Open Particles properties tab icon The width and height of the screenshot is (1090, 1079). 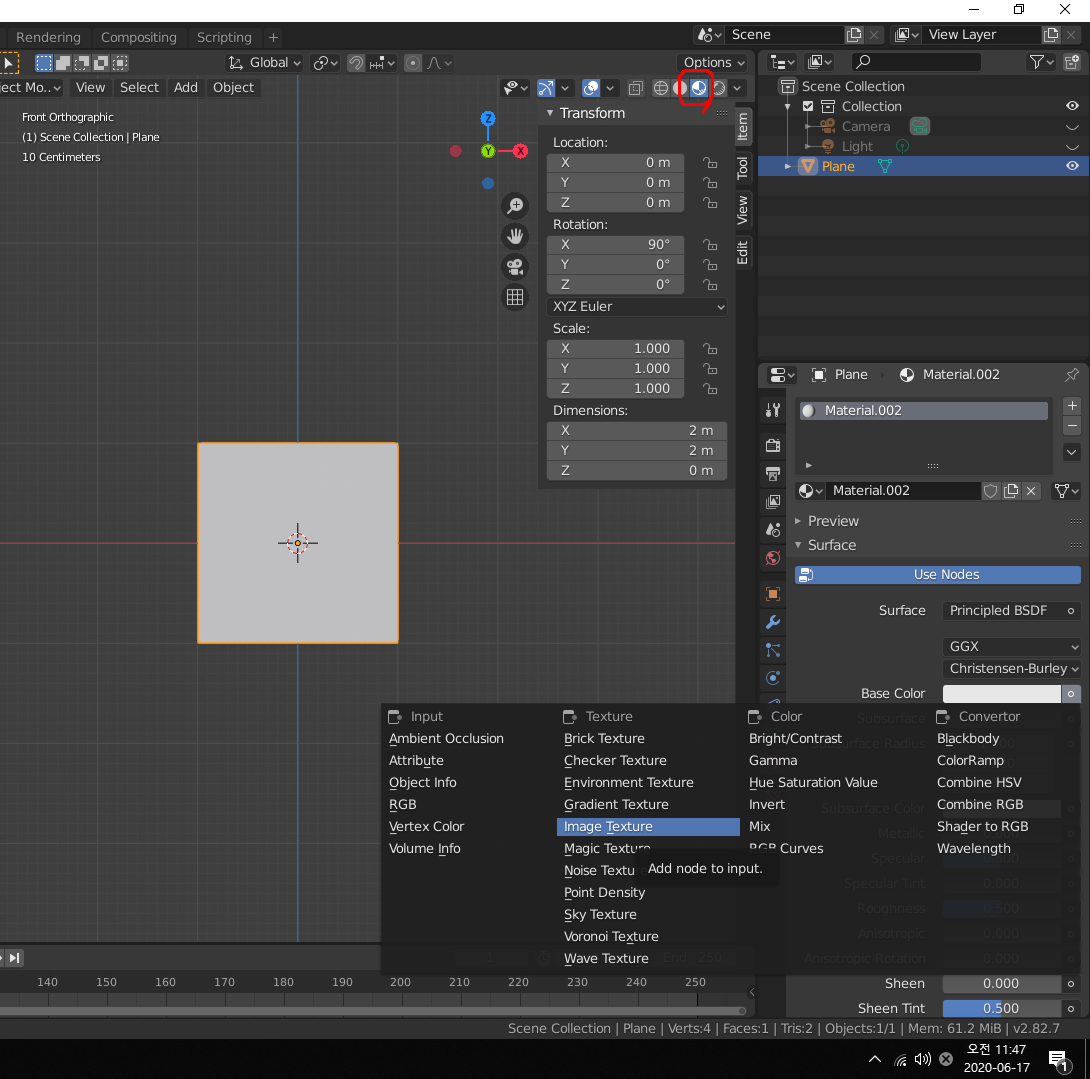coord(773,650)
